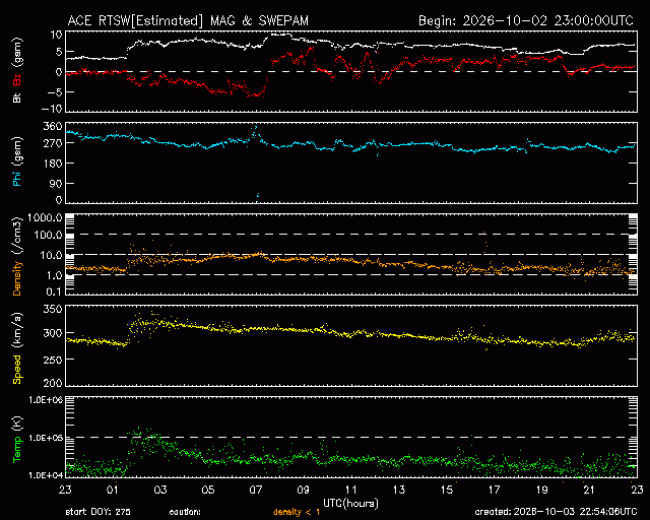The width and height of the screenshot is (650, 520).
Task: Click the '11' hour label on the time axis
Action: click(351, 490)
